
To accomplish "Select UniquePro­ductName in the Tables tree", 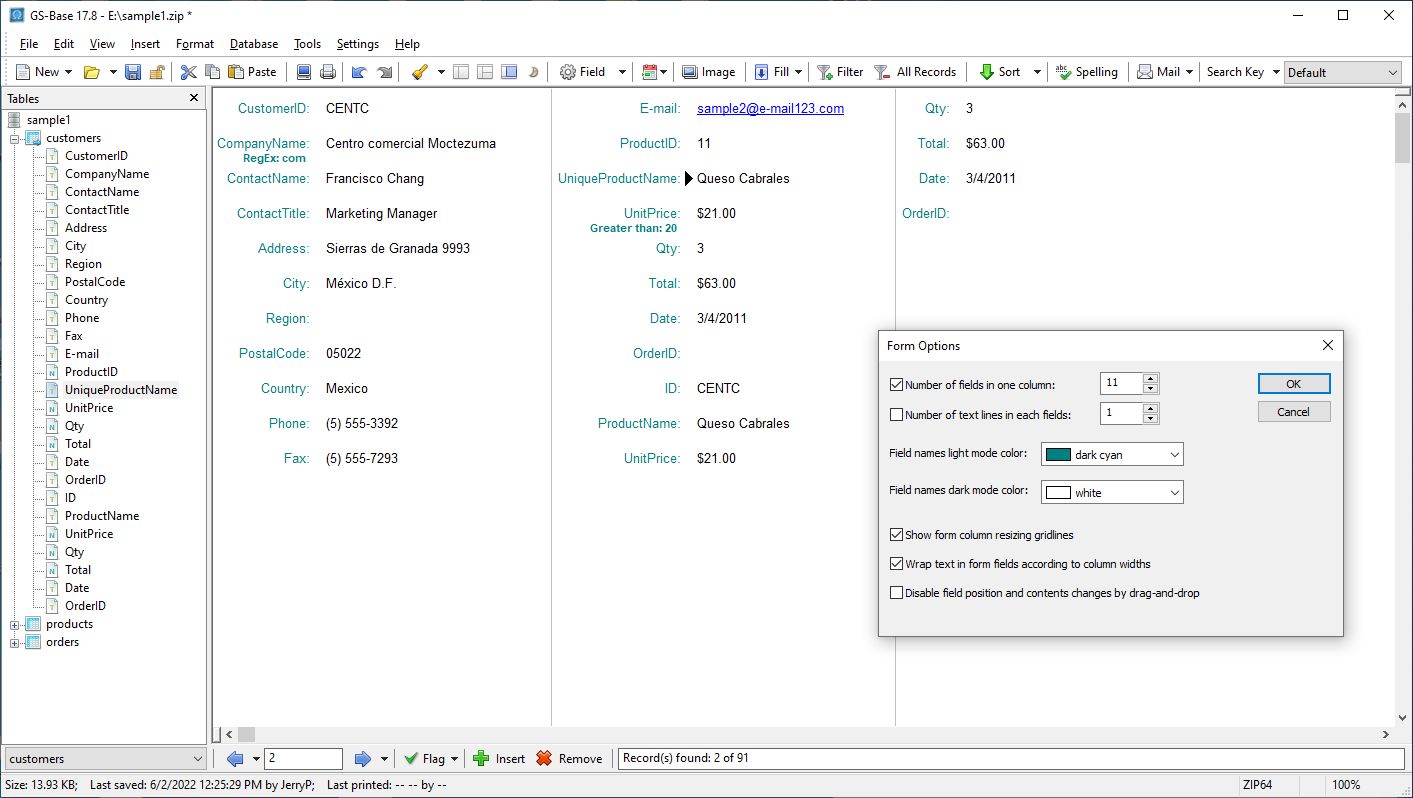I will [121, 390].
